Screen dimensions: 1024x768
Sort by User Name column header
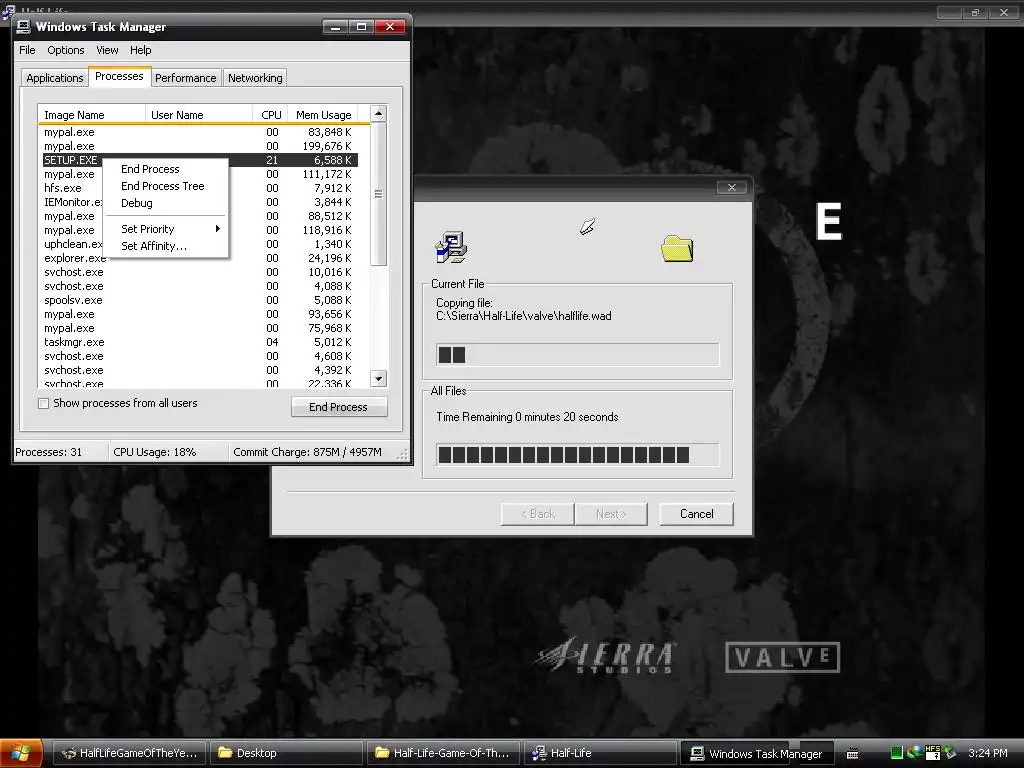tap(199, 115)
